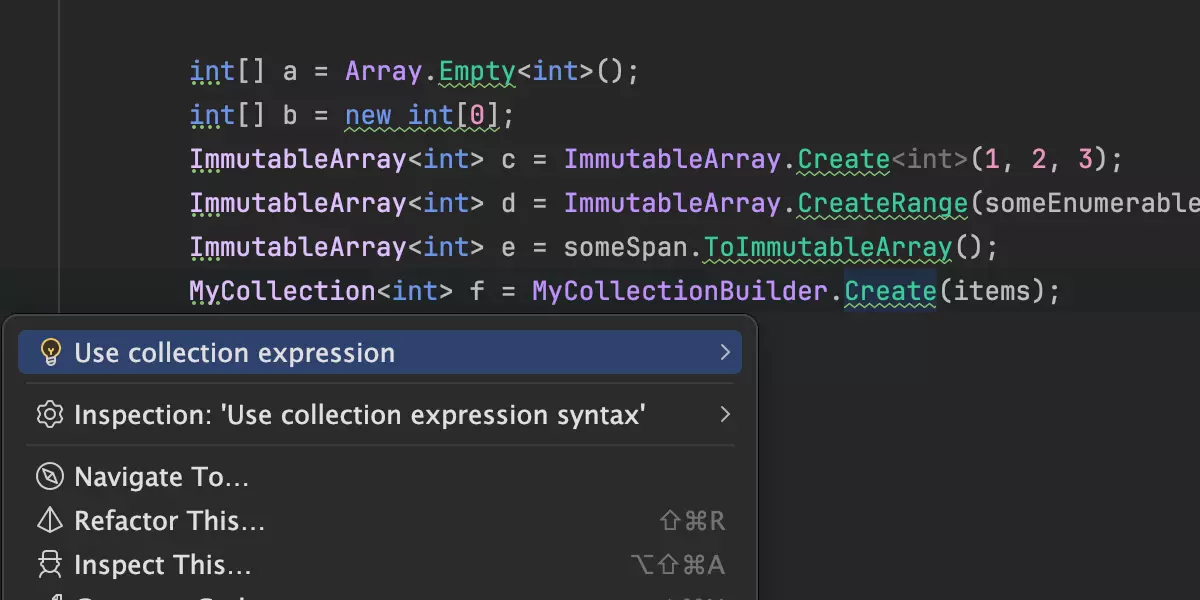Click the detective icon for Inspect This

(49, 565)
